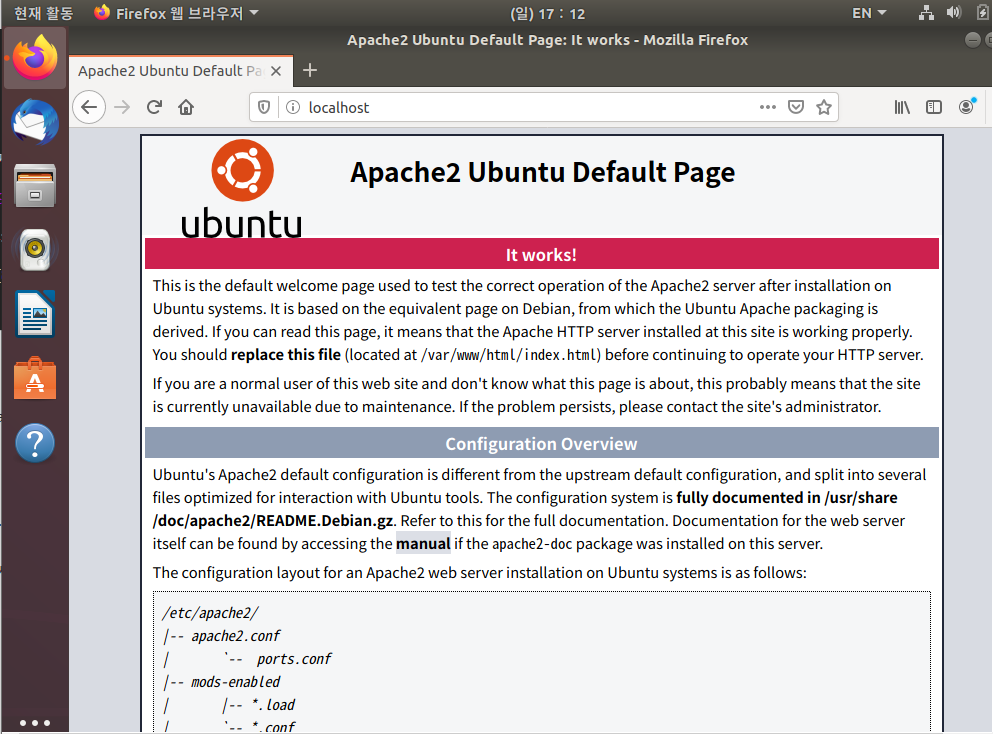Open LibreOffice Writer from the dock
993x734 pixels.
pyautogui.click(x=35, y=314)
